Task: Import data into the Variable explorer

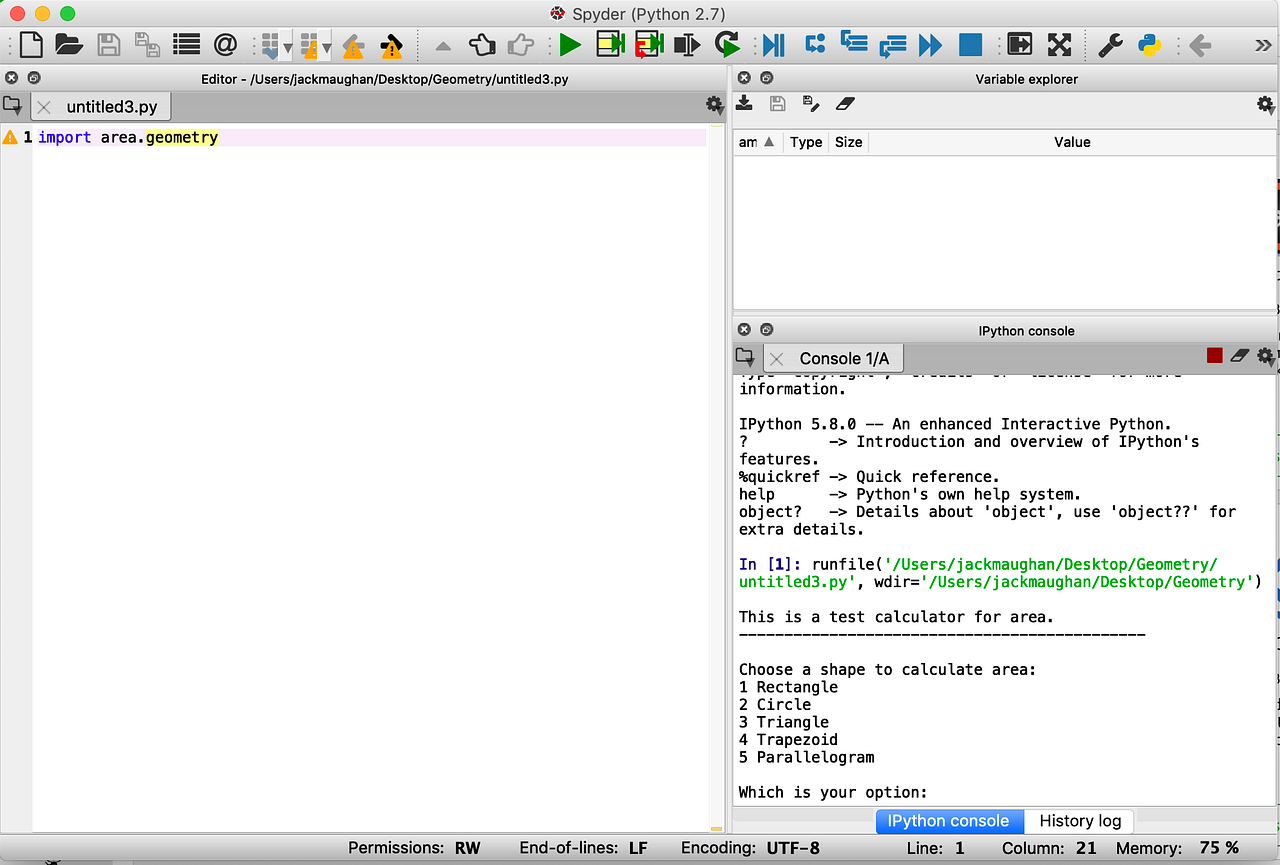Action: 745,104
